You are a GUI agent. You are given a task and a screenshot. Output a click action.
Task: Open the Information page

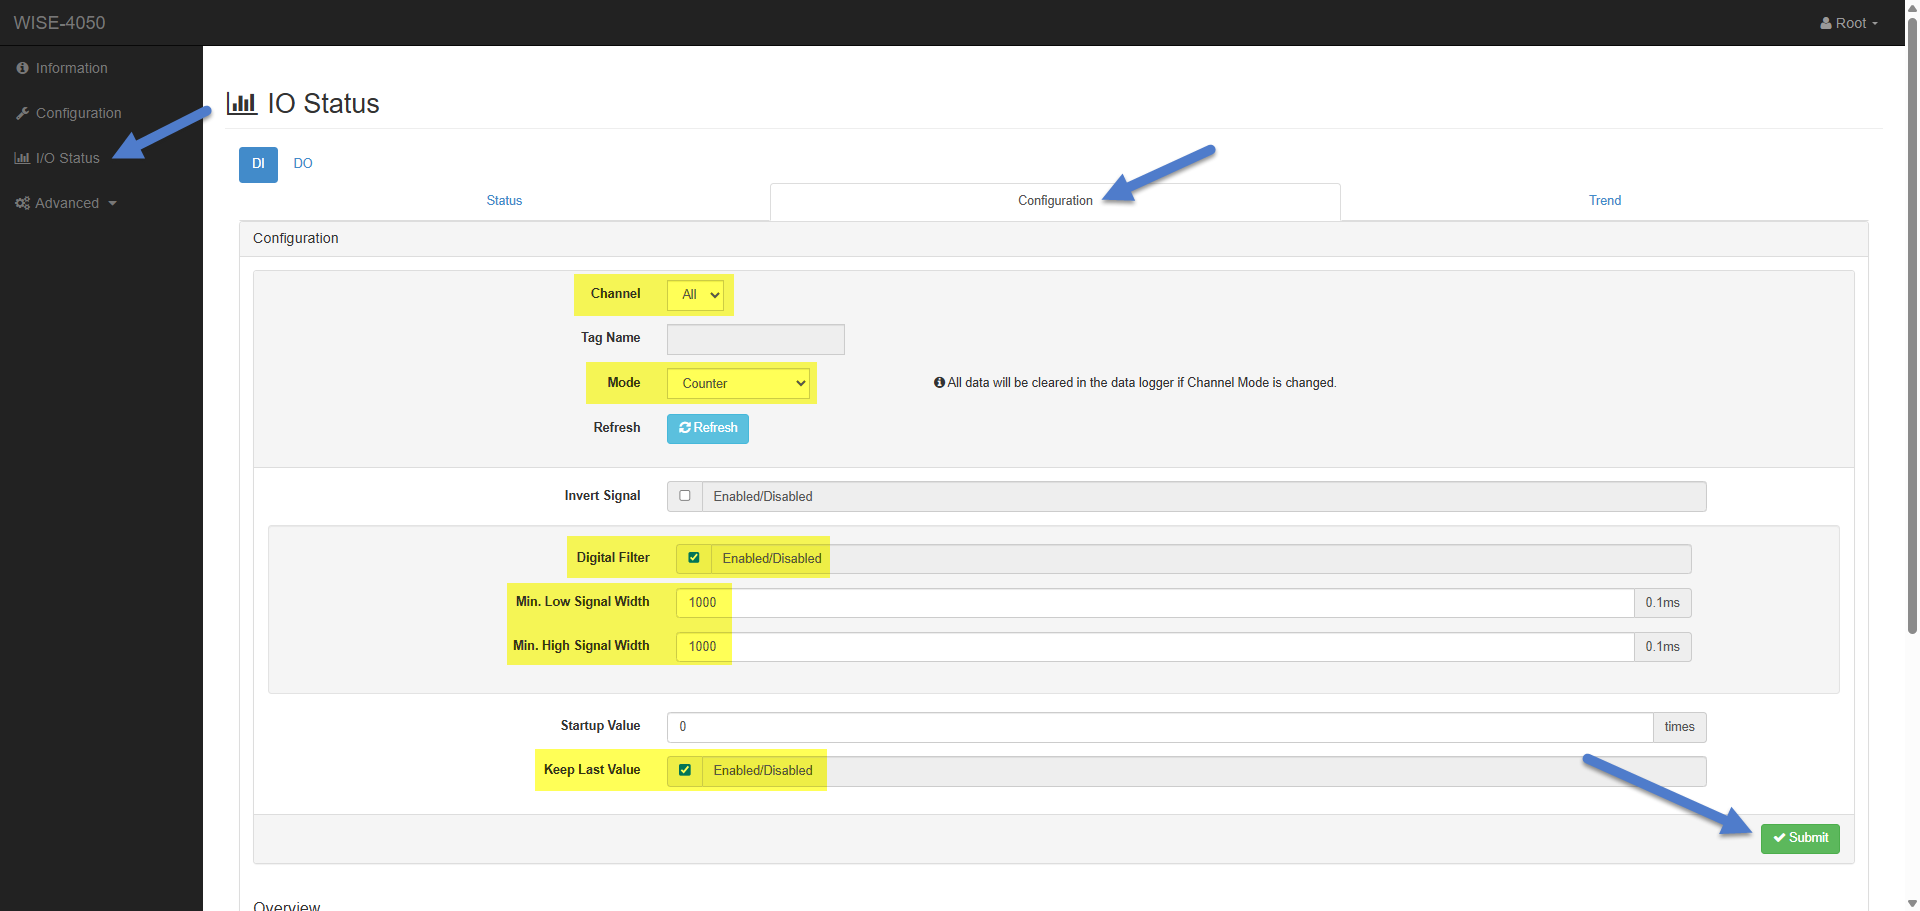tap(71, 68)
